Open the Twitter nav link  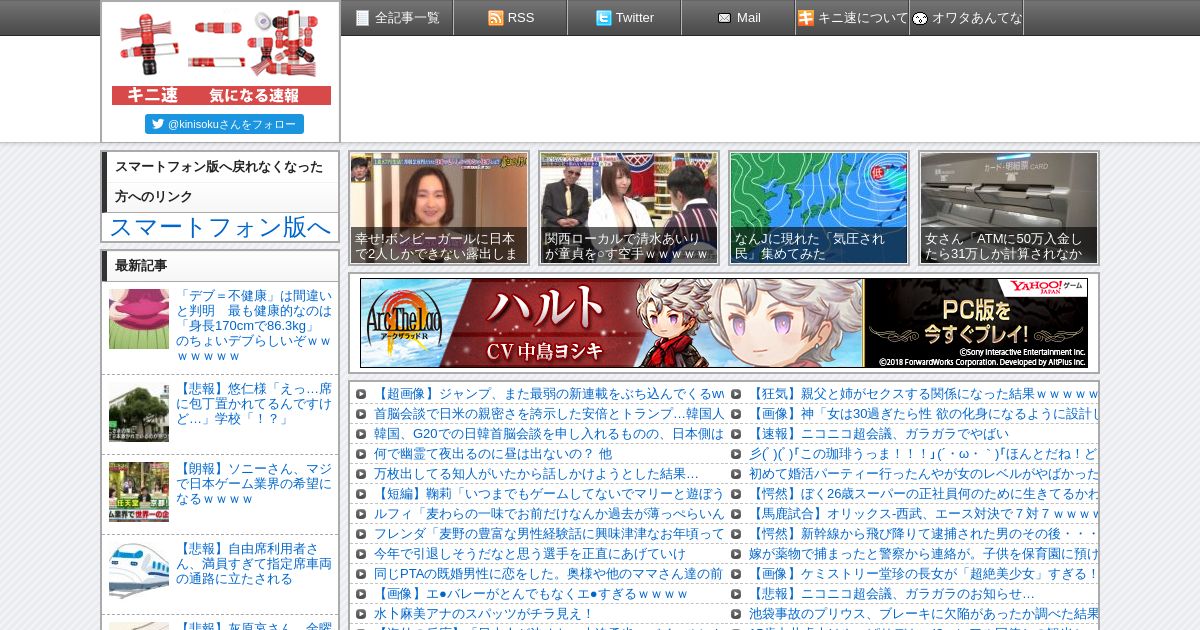pos(625,17)
